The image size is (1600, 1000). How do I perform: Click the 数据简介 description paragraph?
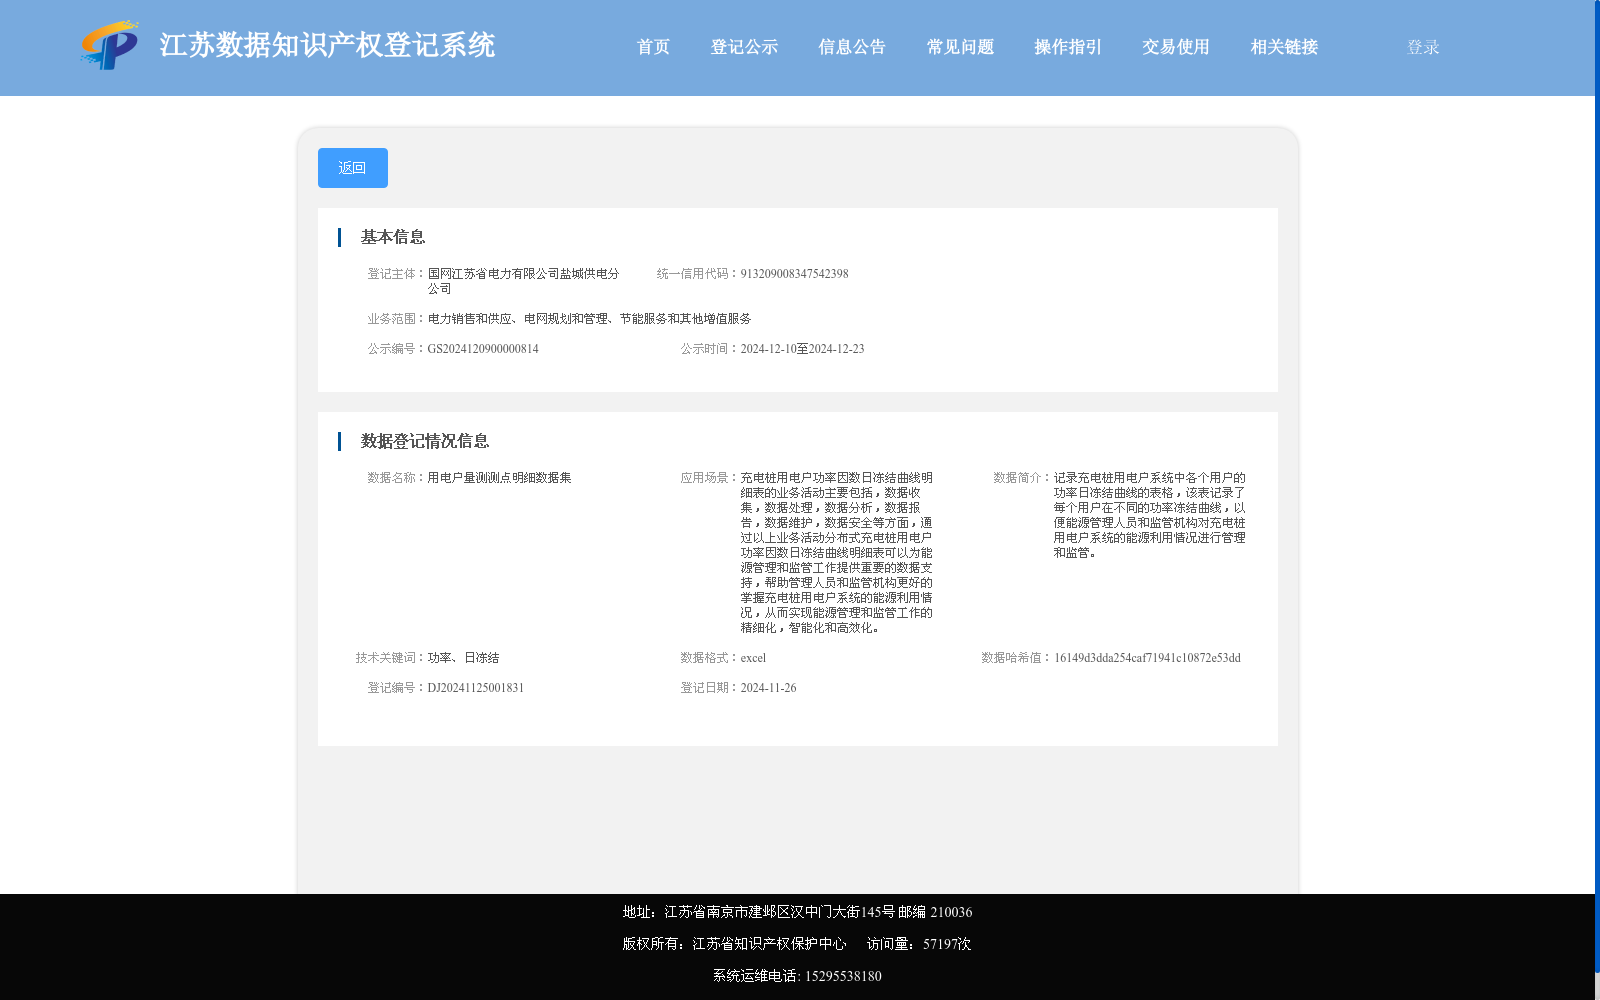(x=1150, y=515)
